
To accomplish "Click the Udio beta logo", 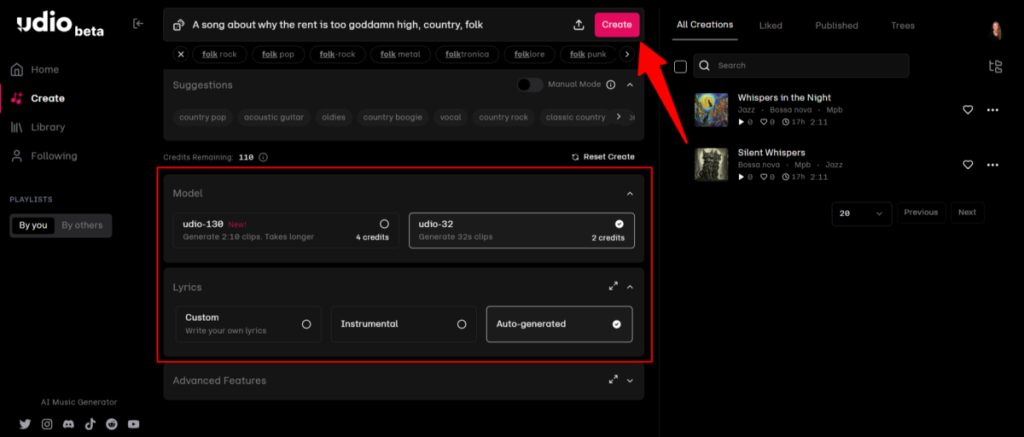I will (x=60, y=25).
